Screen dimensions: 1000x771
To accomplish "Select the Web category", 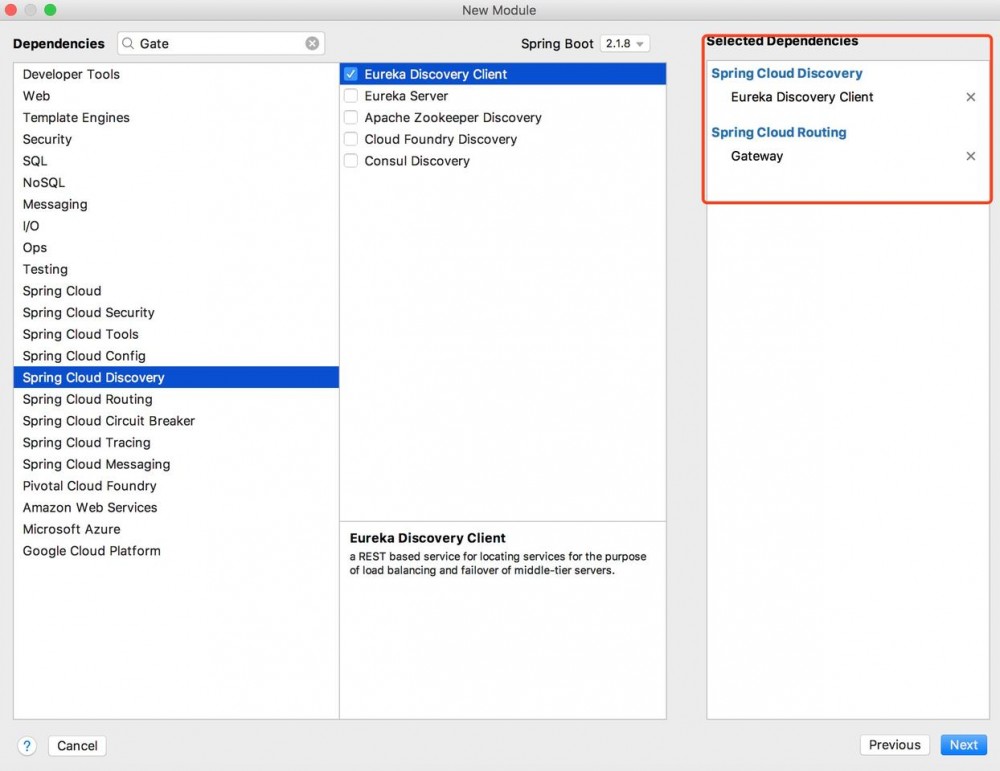I will point(176,96).
